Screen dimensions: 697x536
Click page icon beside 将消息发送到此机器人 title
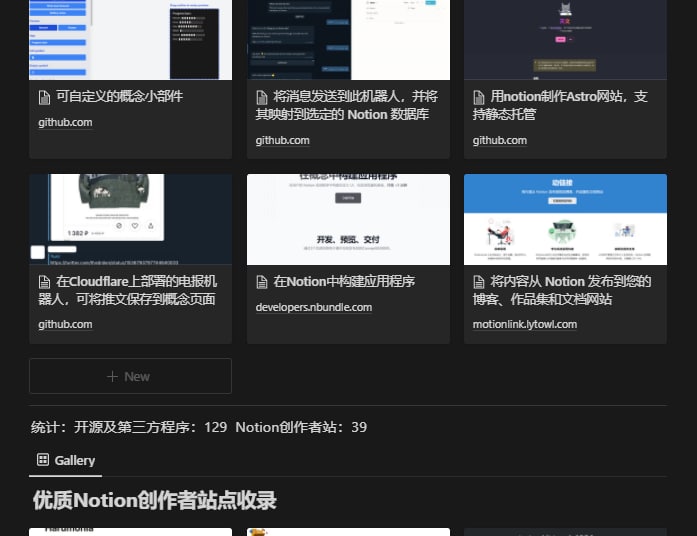coord(262,97)
